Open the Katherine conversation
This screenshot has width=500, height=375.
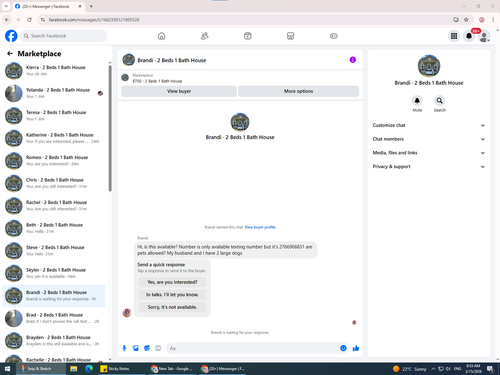click(54, 138)
